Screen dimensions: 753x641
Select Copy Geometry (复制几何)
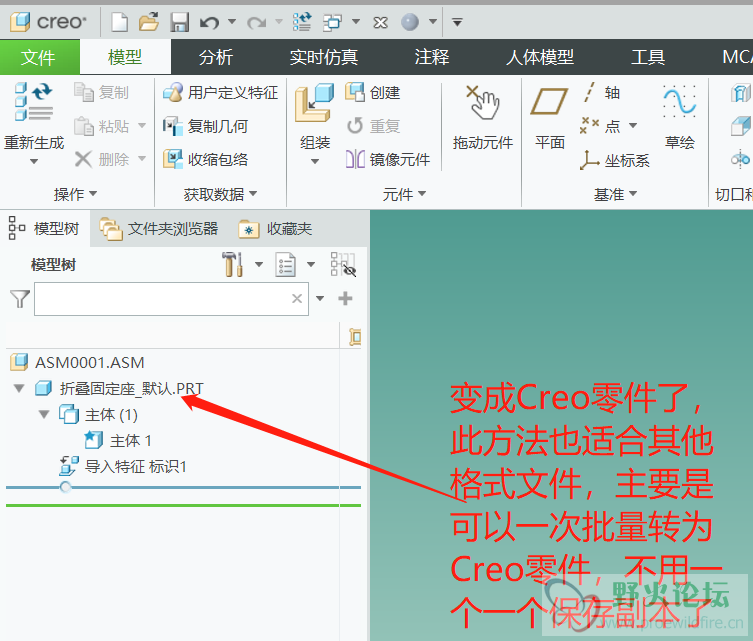(x=206, y=126)
